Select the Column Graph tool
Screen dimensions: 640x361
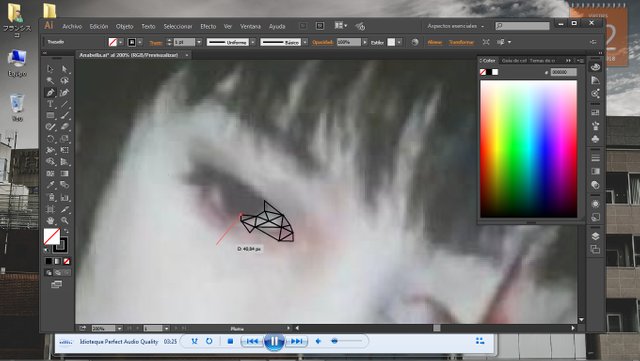[64, 198]
